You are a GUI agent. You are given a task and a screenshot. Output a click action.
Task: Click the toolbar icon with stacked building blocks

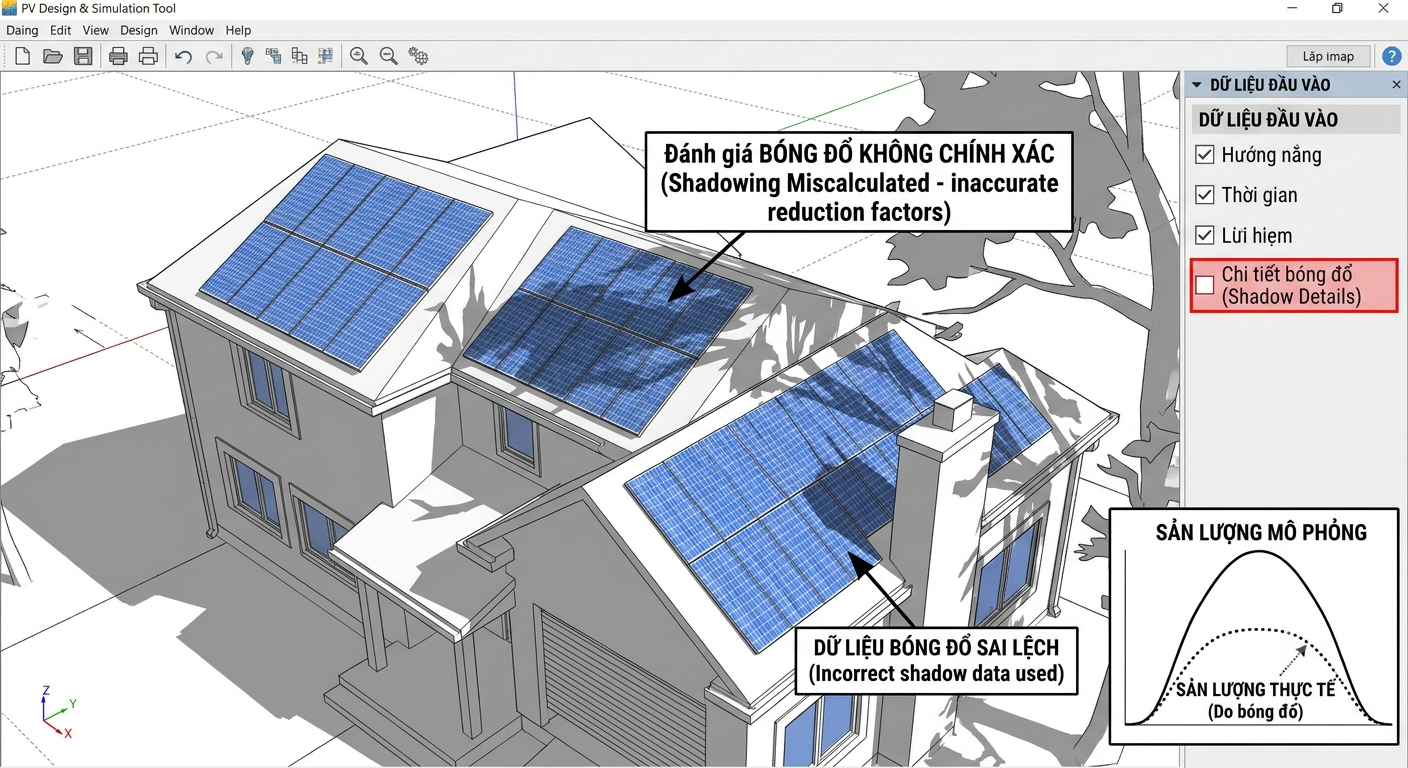click(299, 56)
